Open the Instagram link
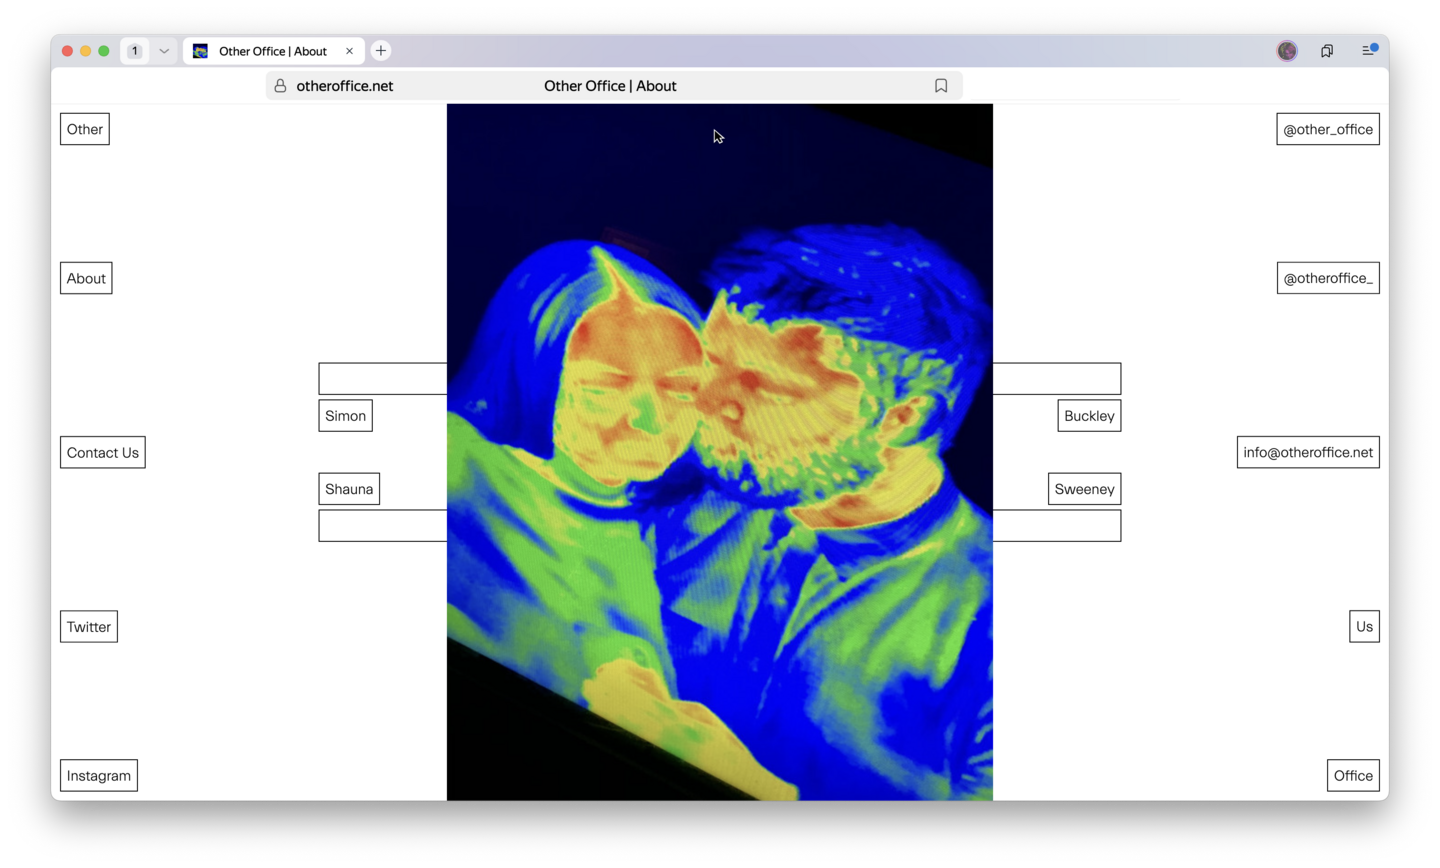 point(99,776)
